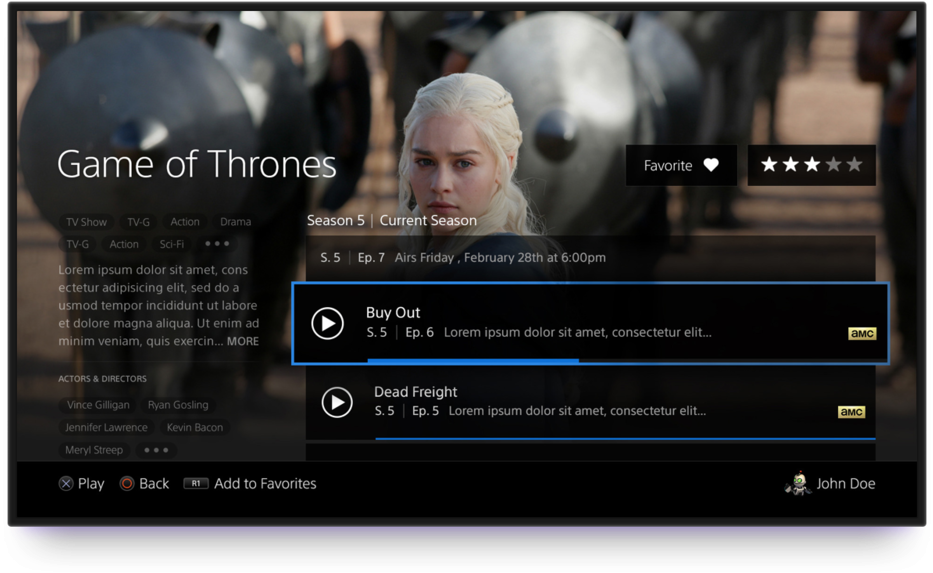Screen dimensions: 933x573
Task: Click the Dead Freight playback progress bar
Action: click(625, 439)
